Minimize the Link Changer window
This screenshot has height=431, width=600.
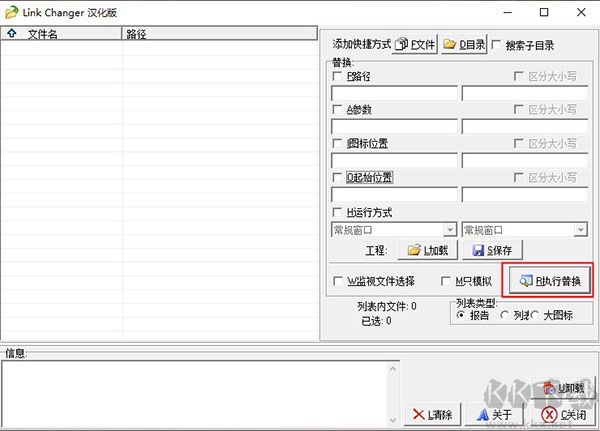(508, 12)
